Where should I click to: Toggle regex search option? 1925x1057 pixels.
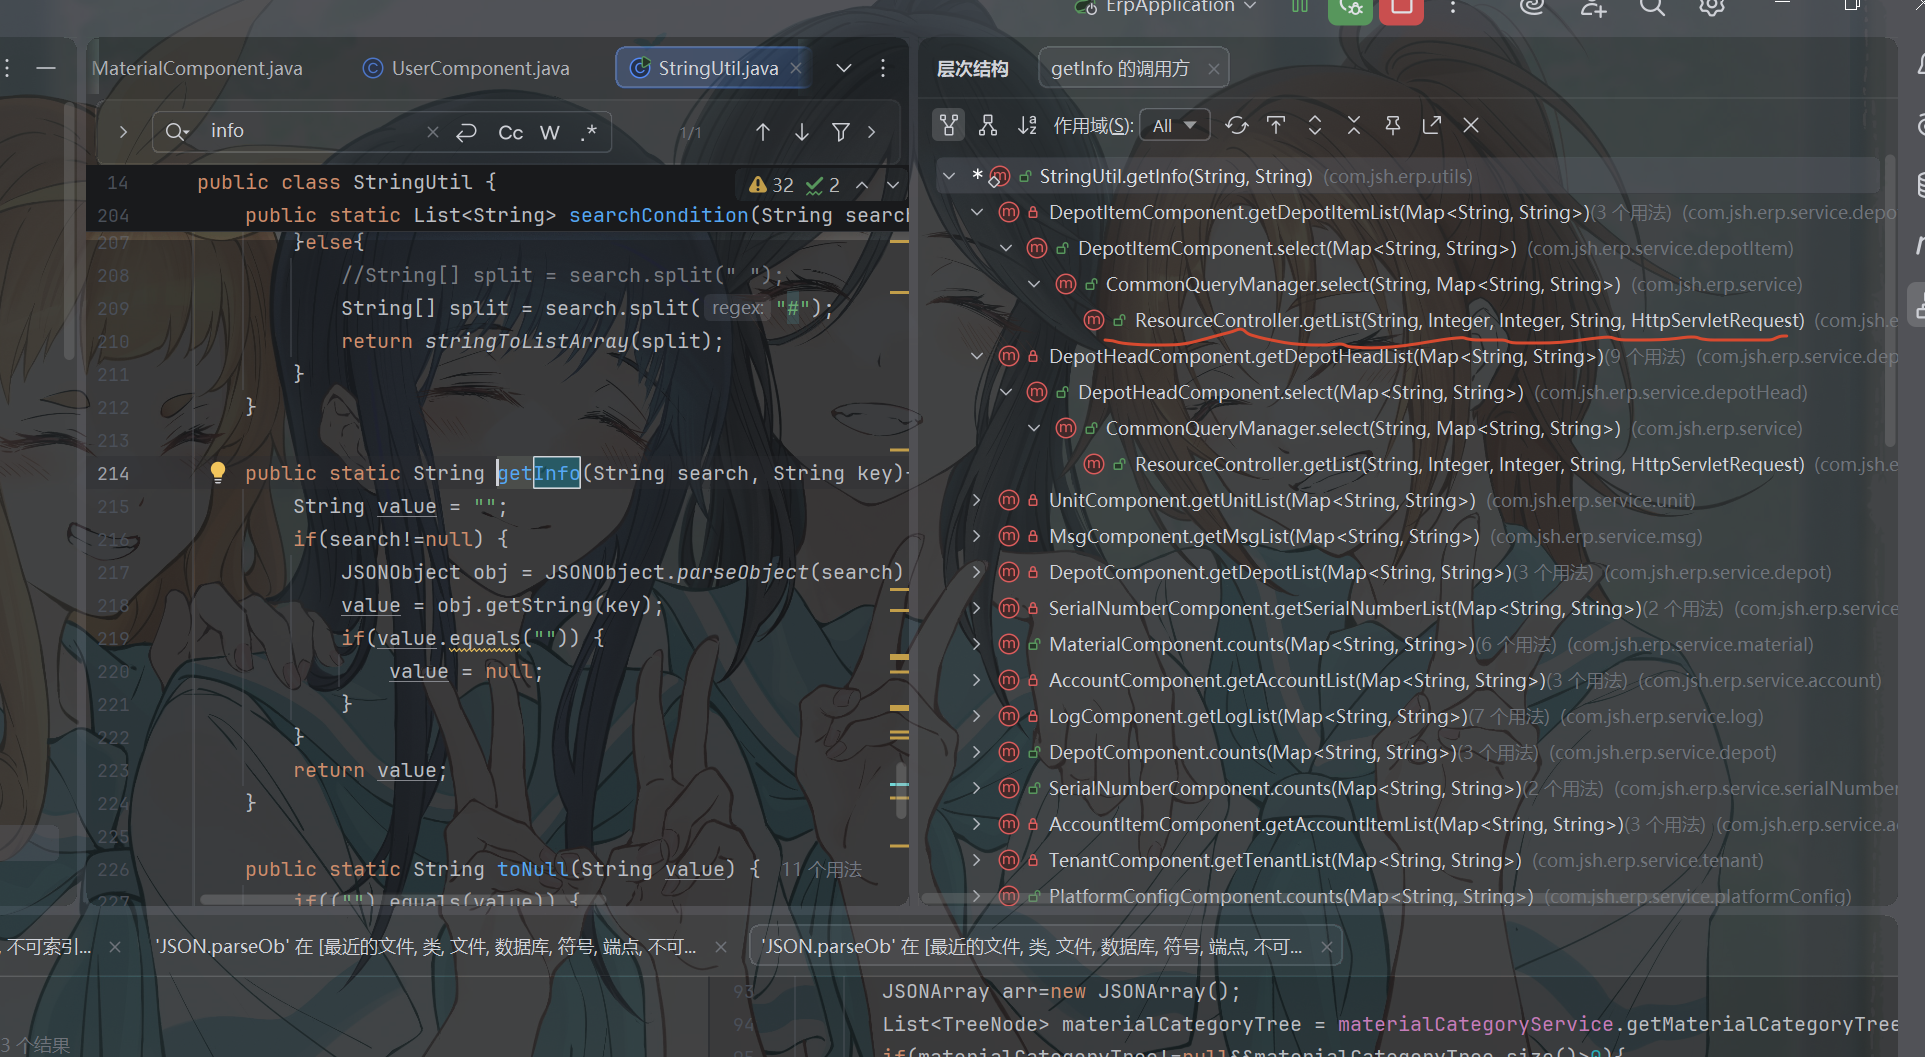(589, 132)
